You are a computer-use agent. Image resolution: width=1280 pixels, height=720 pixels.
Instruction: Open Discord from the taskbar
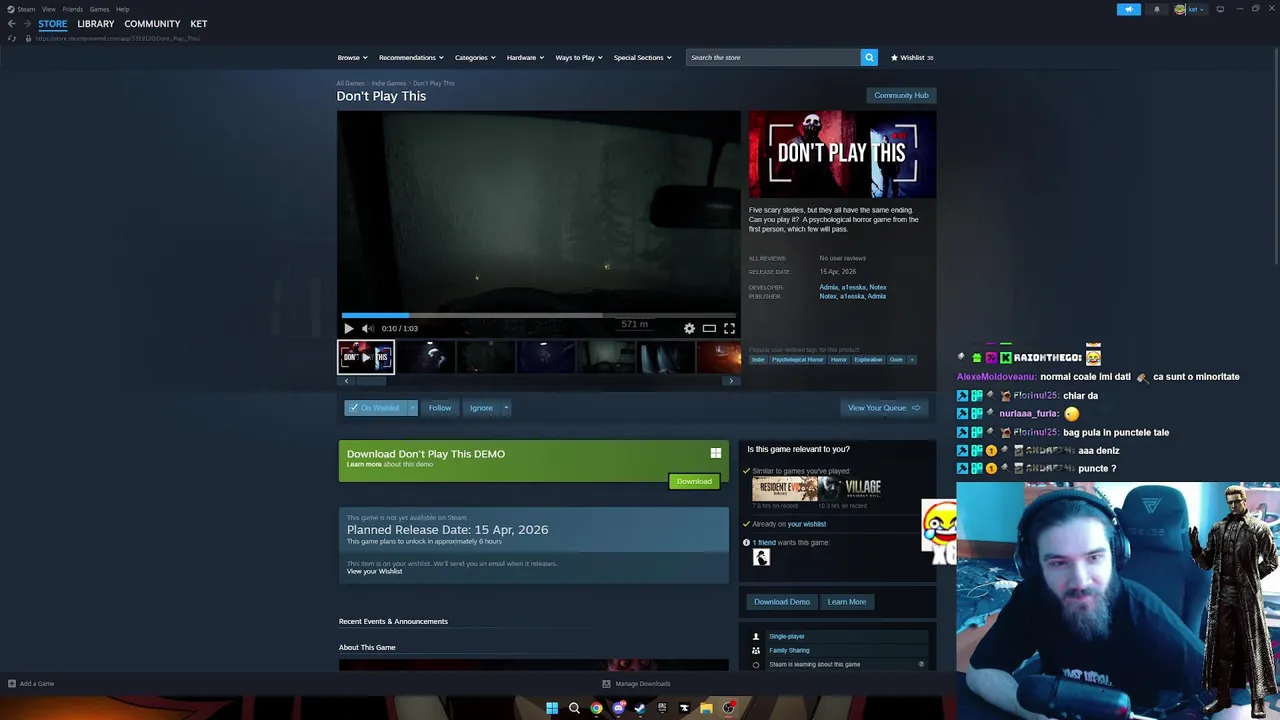coord(618,708)
